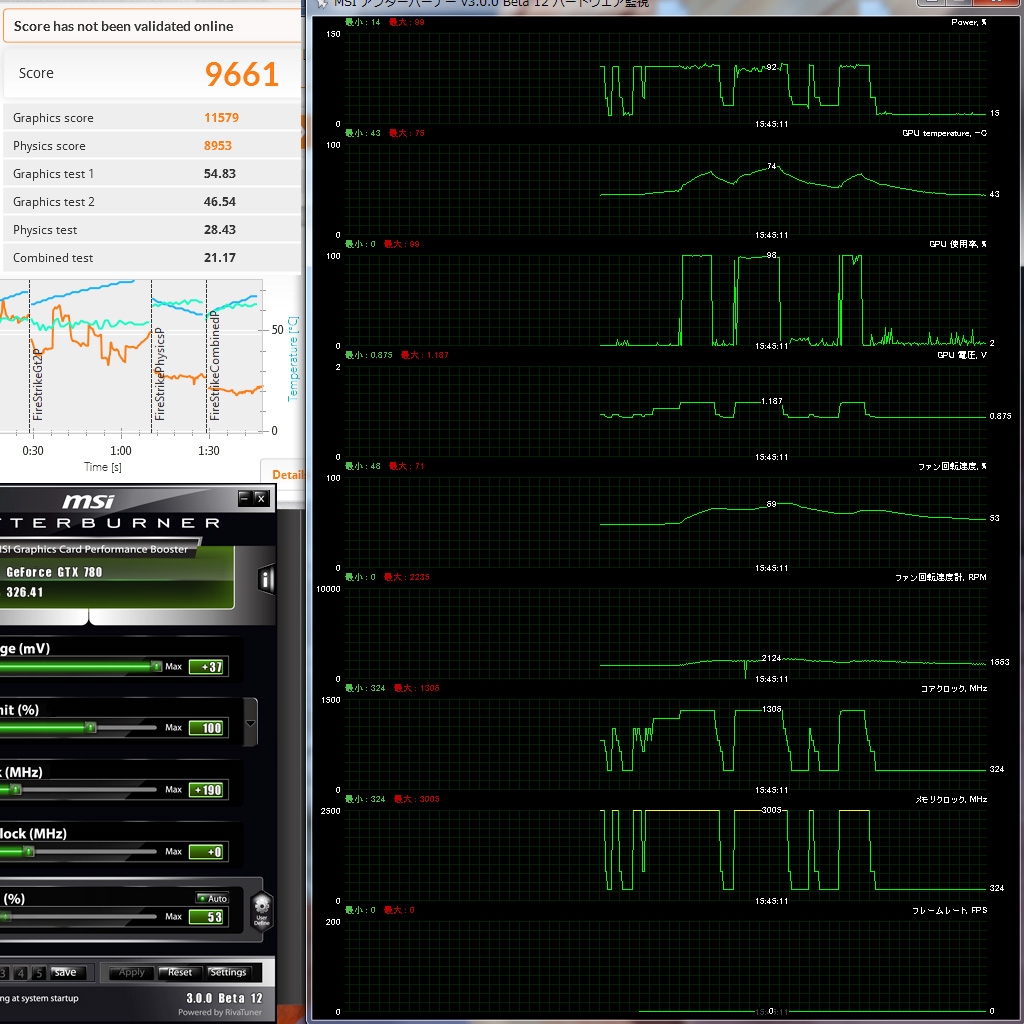This screenshot has height=1024, width=1024.
Task: Close the MSI Afterburner skin window
Action: [261, 498]
